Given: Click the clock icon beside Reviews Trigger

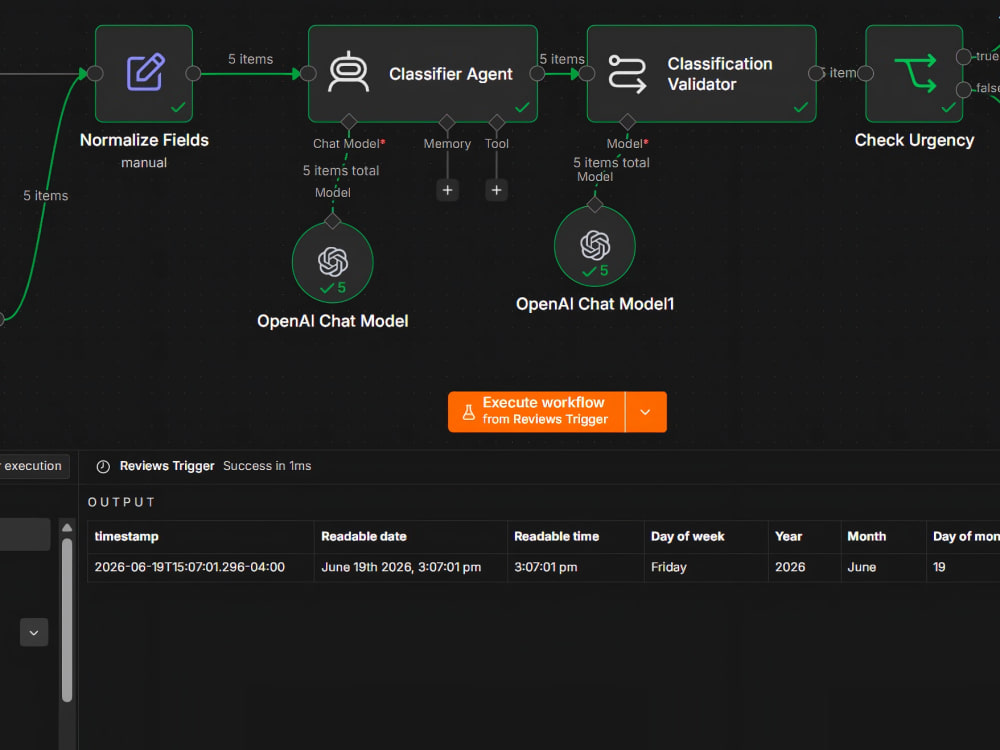Looking at the screenshot, I should (103, 467).
